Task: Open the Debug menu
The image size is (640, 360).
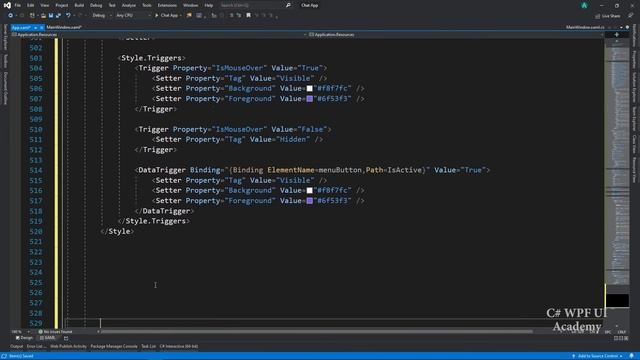Action: 96,5
